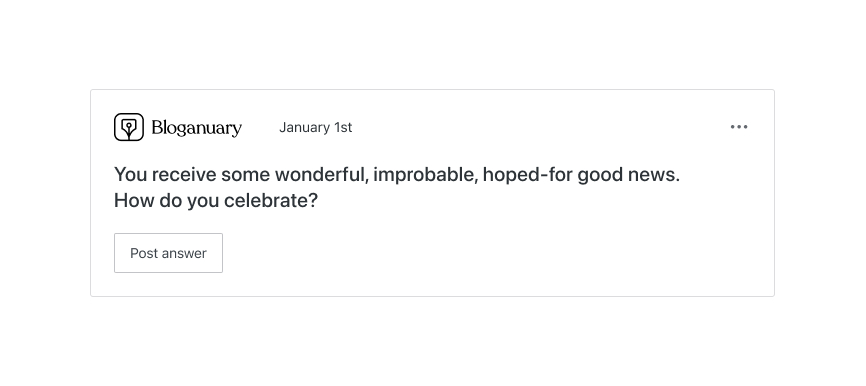Viewport: 866px width, 386px height.
Task: Open the card's overflow menu dots
Action: pyautogui.click(x=739, y=127)
